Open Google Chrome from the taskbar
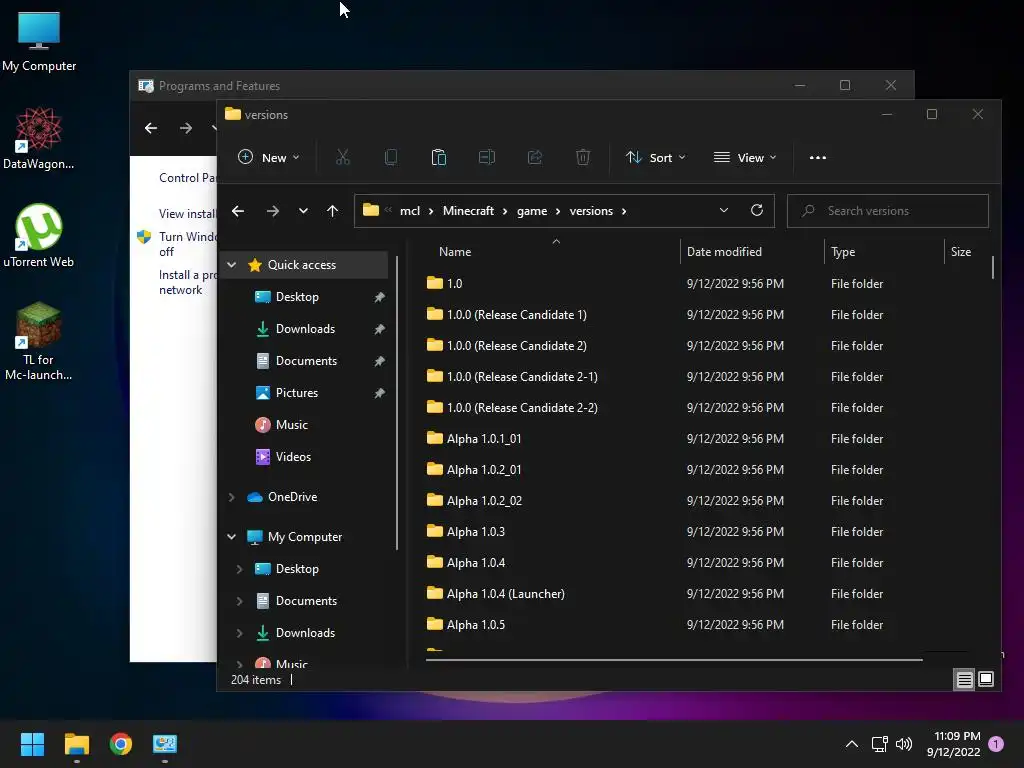The image size is (1024, 768). click(x=121, y=744)
